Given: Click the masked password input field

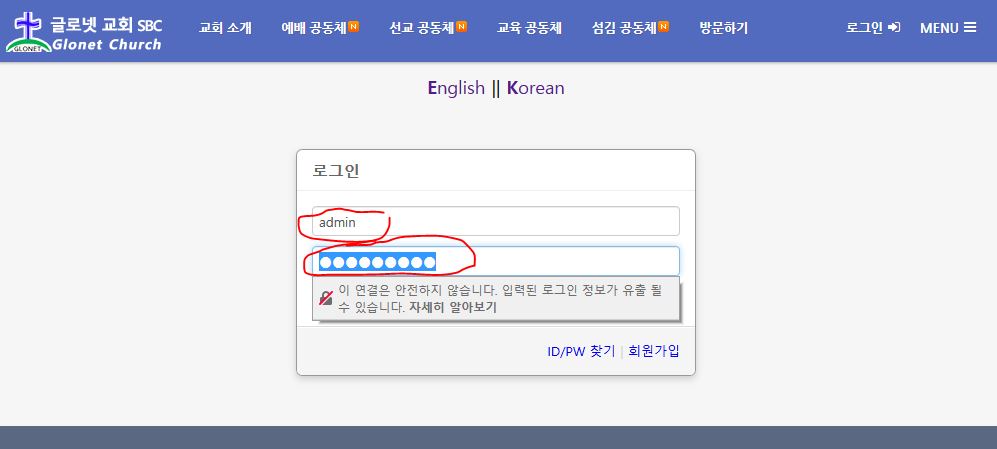Looking at the screenshot, I should (495, 262).
